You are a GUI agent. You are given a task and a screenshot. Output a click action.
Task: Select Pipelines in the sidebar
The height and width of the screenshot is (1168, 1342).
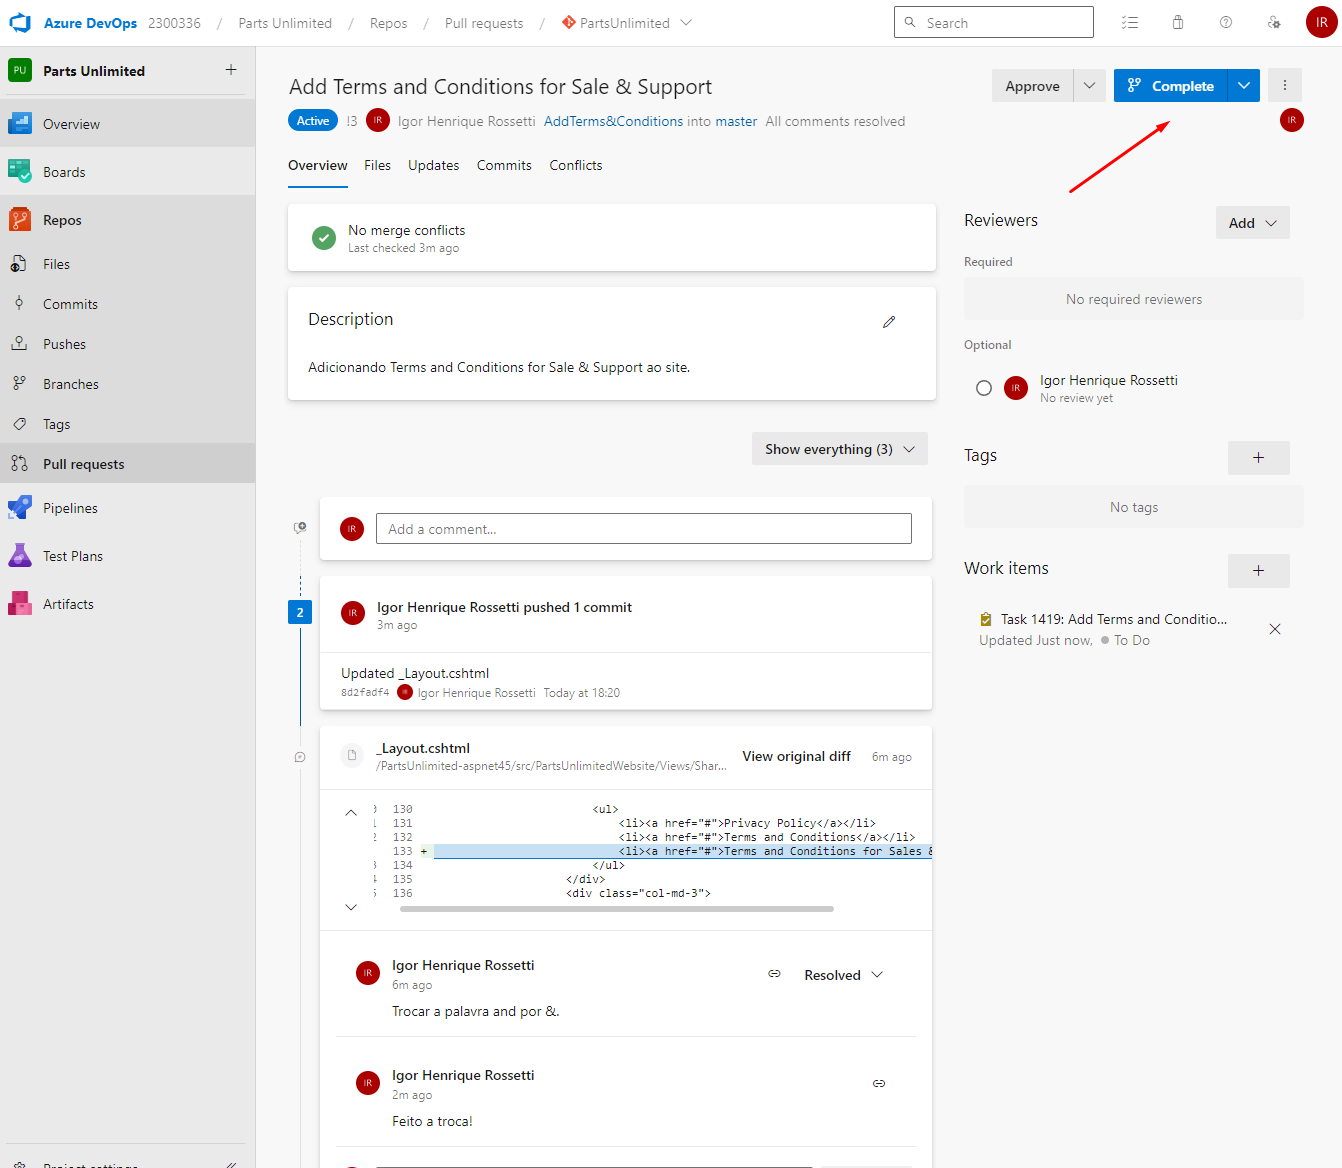point(69,507)
